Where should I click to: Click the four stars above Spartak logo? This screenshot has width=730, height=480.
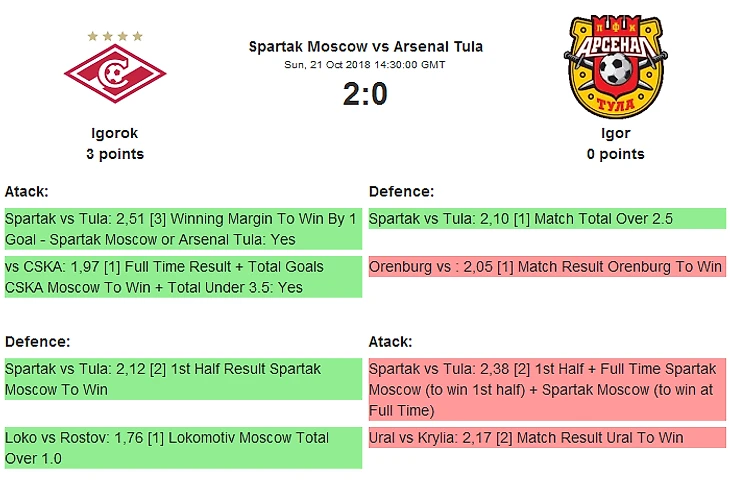point(115,36)
